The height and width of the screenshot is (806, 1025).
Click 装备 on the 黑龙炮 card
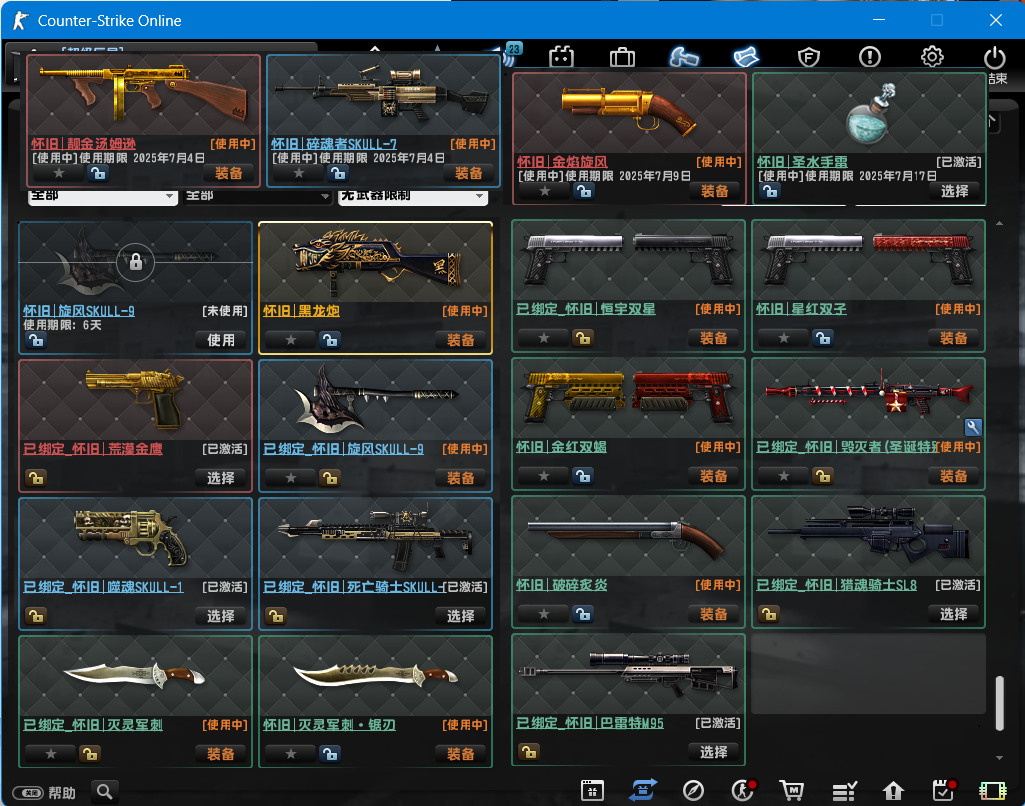point(461,340)
